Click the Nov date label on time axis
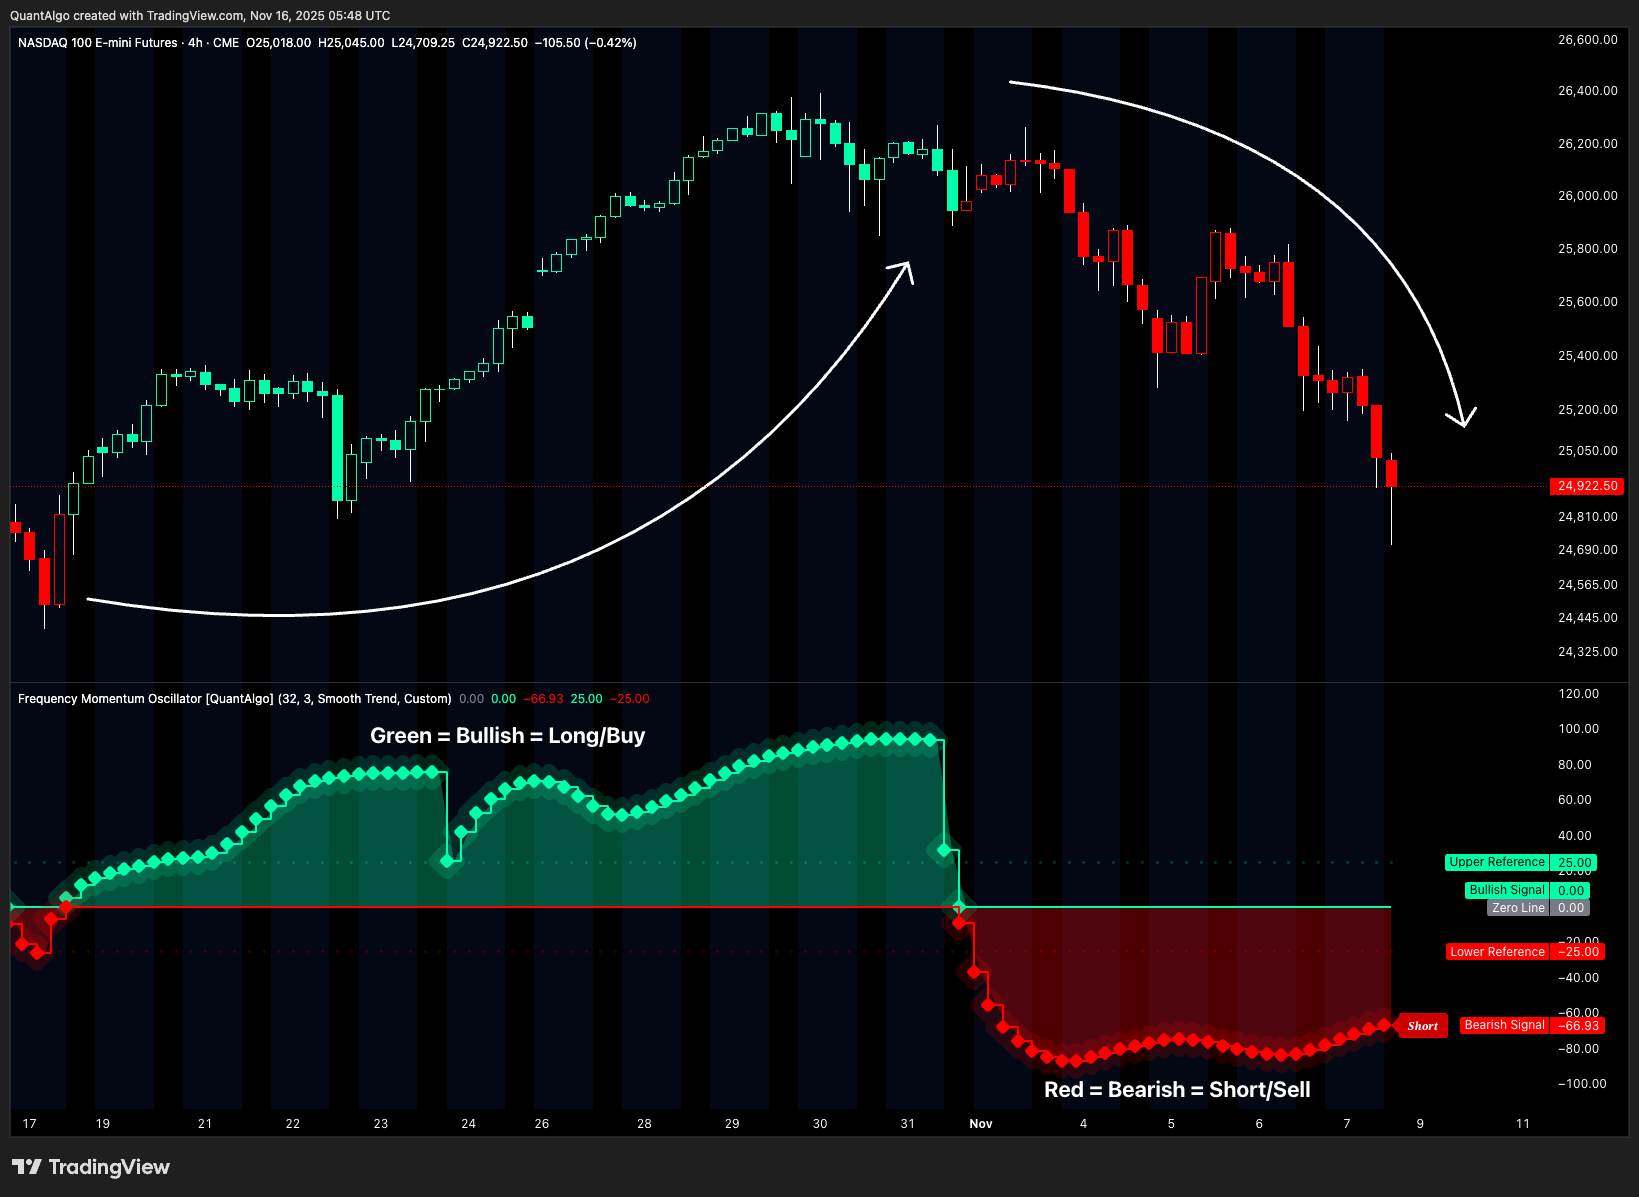Viewport: 1639px width, 1197px height. tap(981, 1124)
